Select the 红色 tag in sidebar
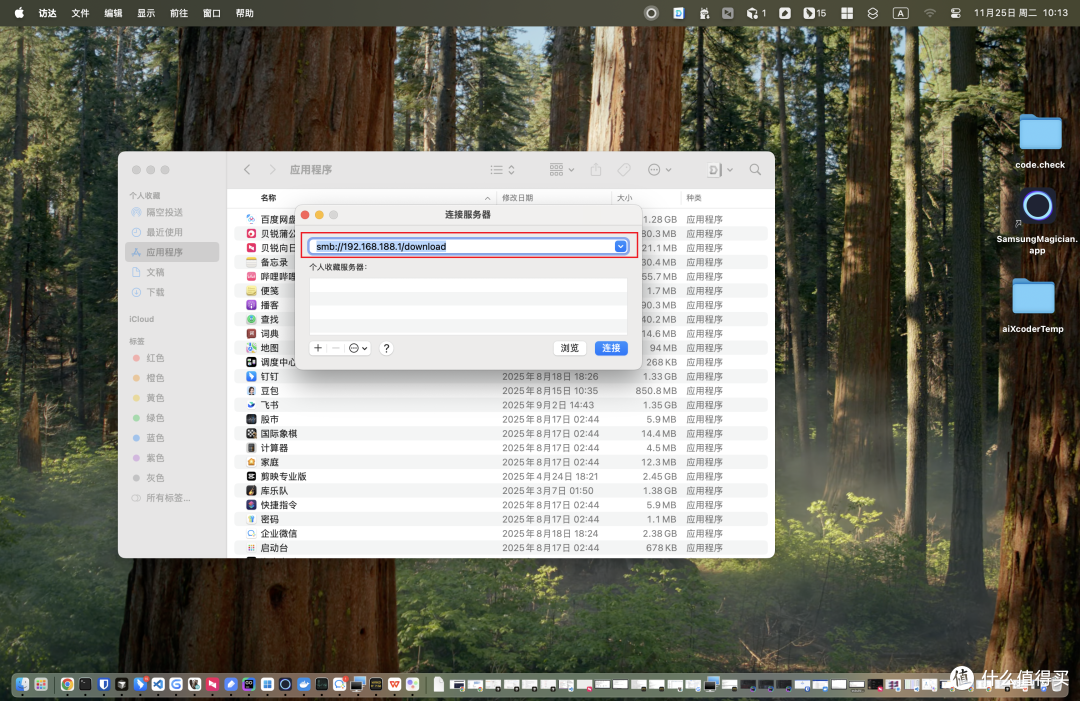Viewport: 1080px width, 701px height. [172, 358]
